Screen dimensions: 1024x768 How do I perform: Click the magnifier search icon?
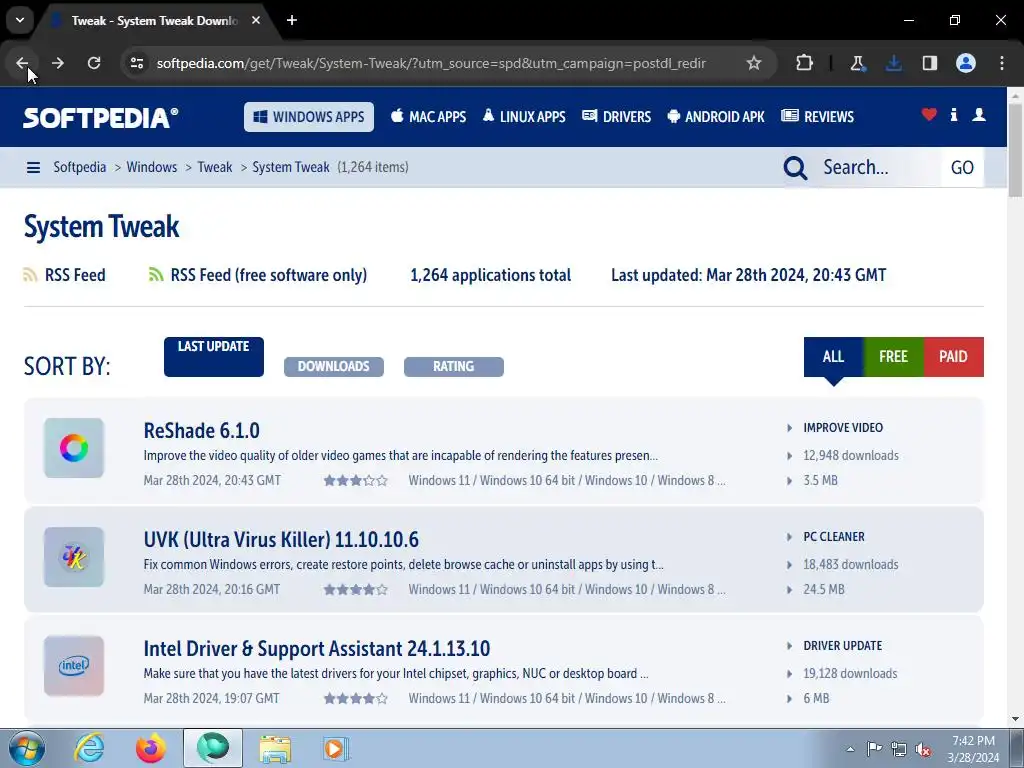[x=795, y=168]
